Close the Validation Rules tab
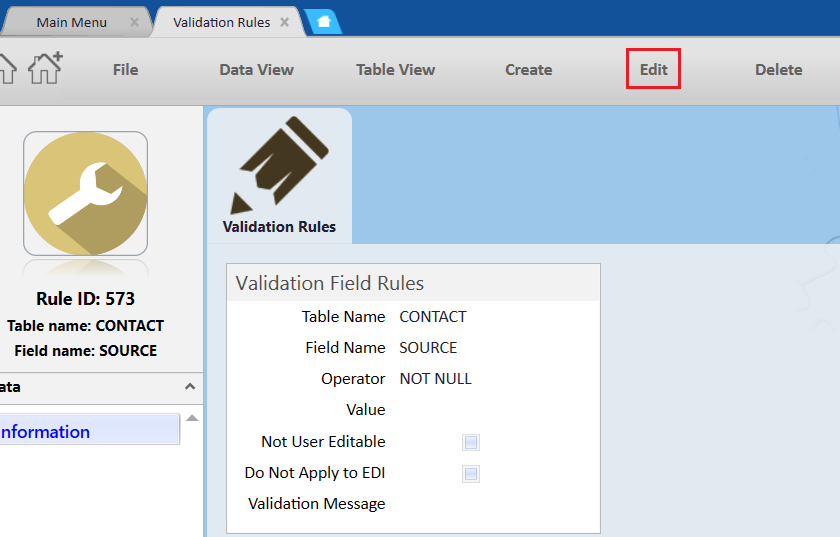This screenshot has height=537, width=840. pyautogui.click(x=285, y=22)
